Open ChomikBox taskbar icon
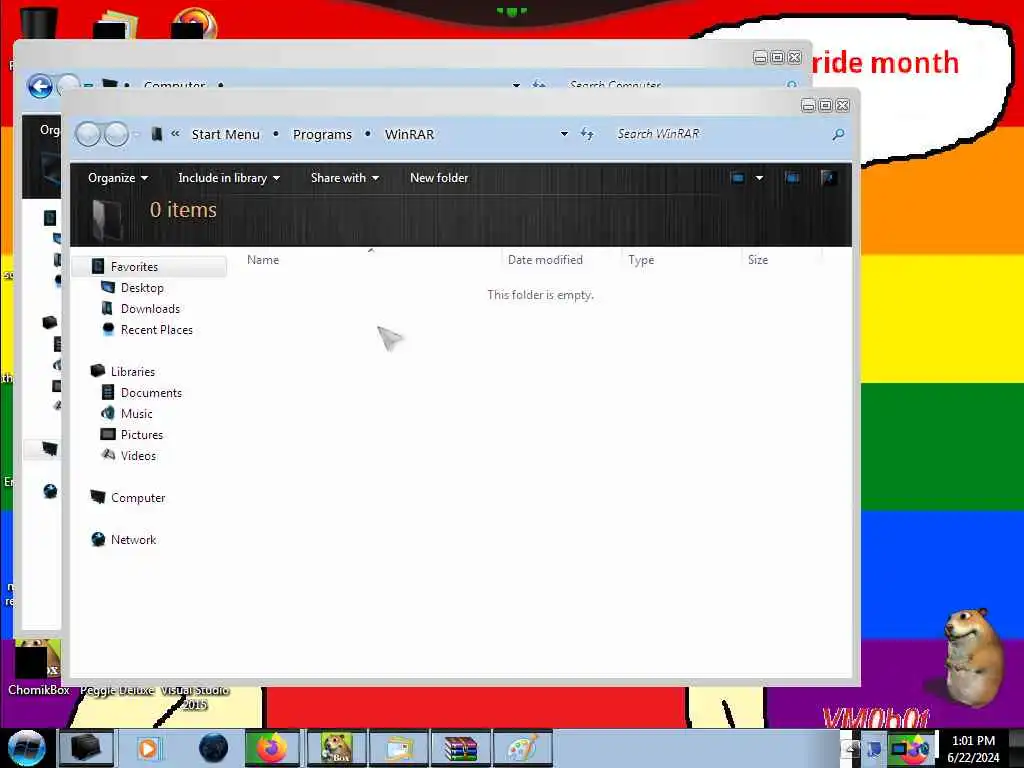This screenshot has width=1024, height=768. [x=337, y=748]
